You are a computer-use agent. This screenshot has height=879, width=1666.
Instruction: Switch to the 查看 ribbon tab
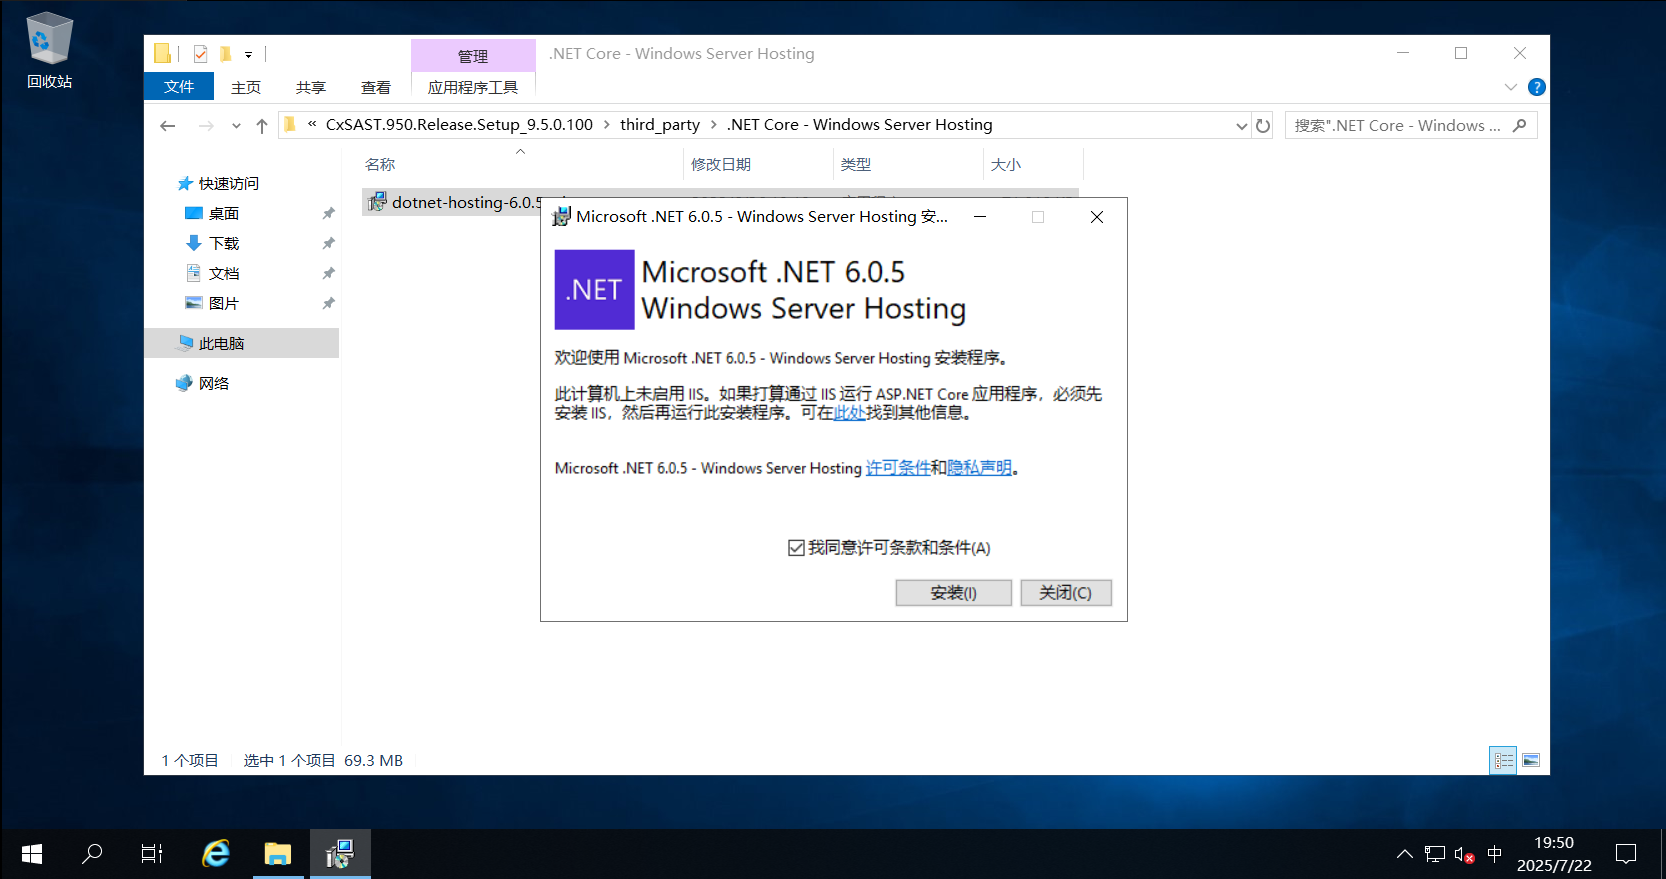(x=376, y=87)
